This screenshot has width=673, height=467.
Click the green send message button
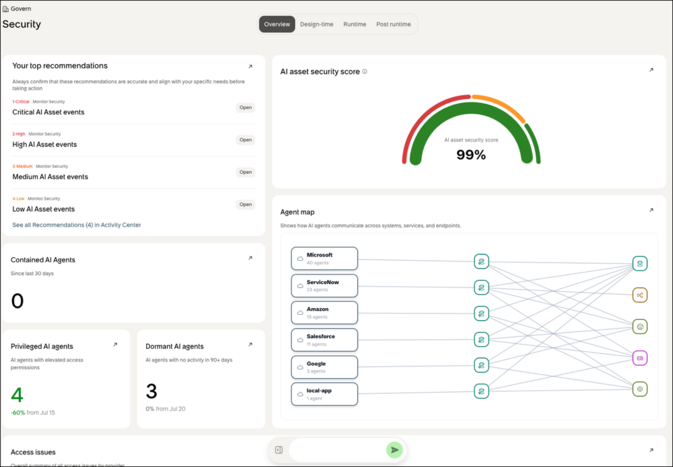click(394, 450)
